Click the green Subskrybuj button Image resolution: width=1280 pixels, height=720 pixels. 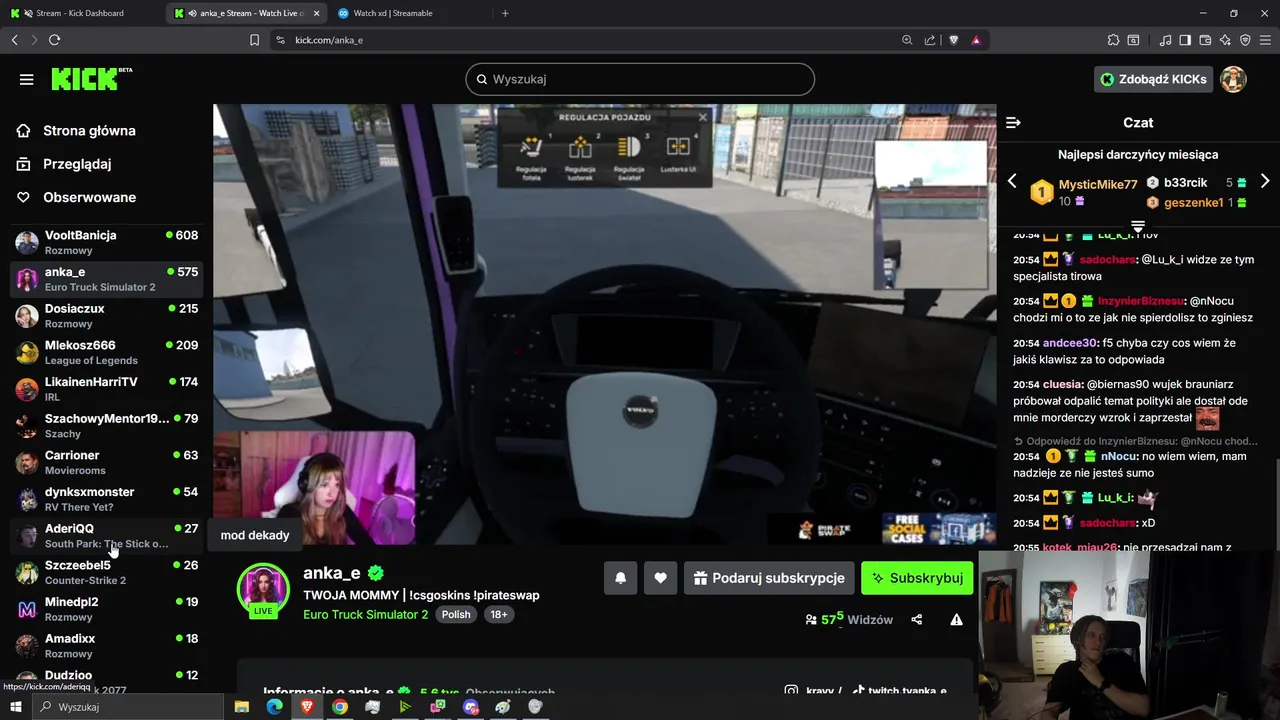[x=917, y=578]
